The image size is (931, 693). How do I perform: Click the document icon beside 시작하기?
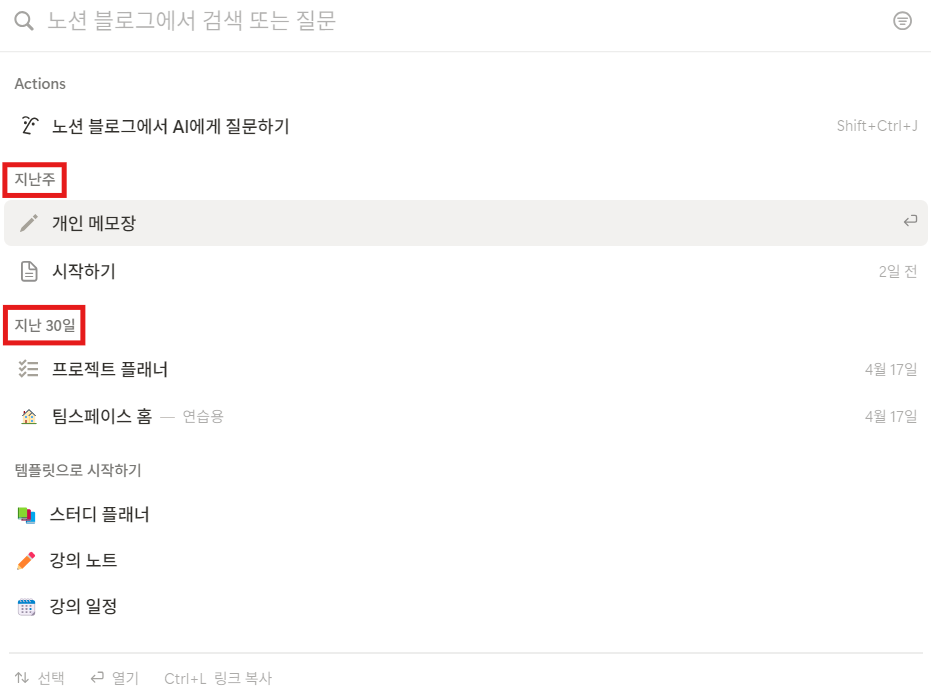click(x=28, y=270)
